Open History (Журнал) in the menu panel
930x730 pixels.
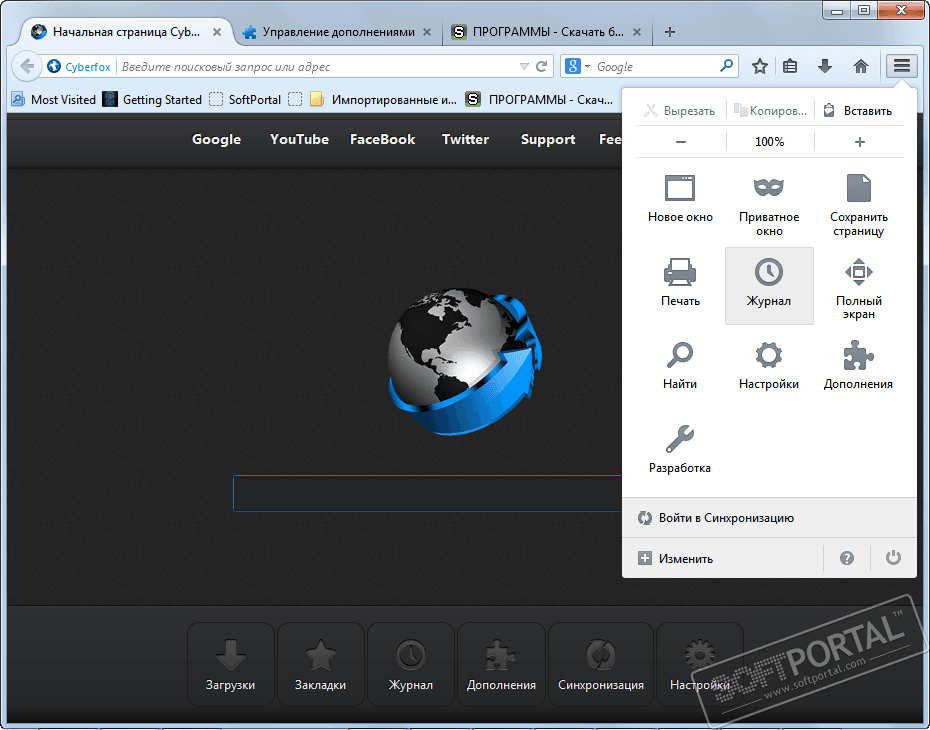point(769,286)
